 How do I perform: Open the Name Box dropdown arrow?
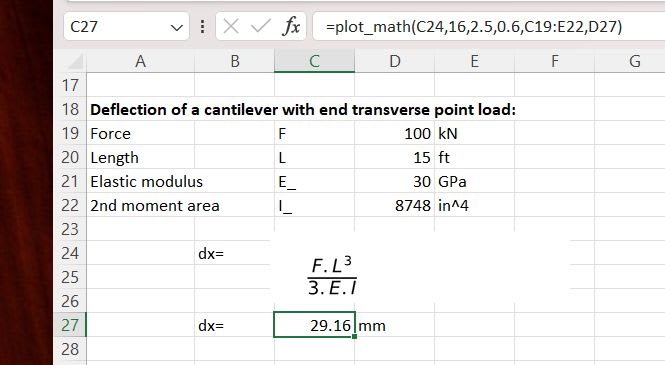[x=176, y=28]
